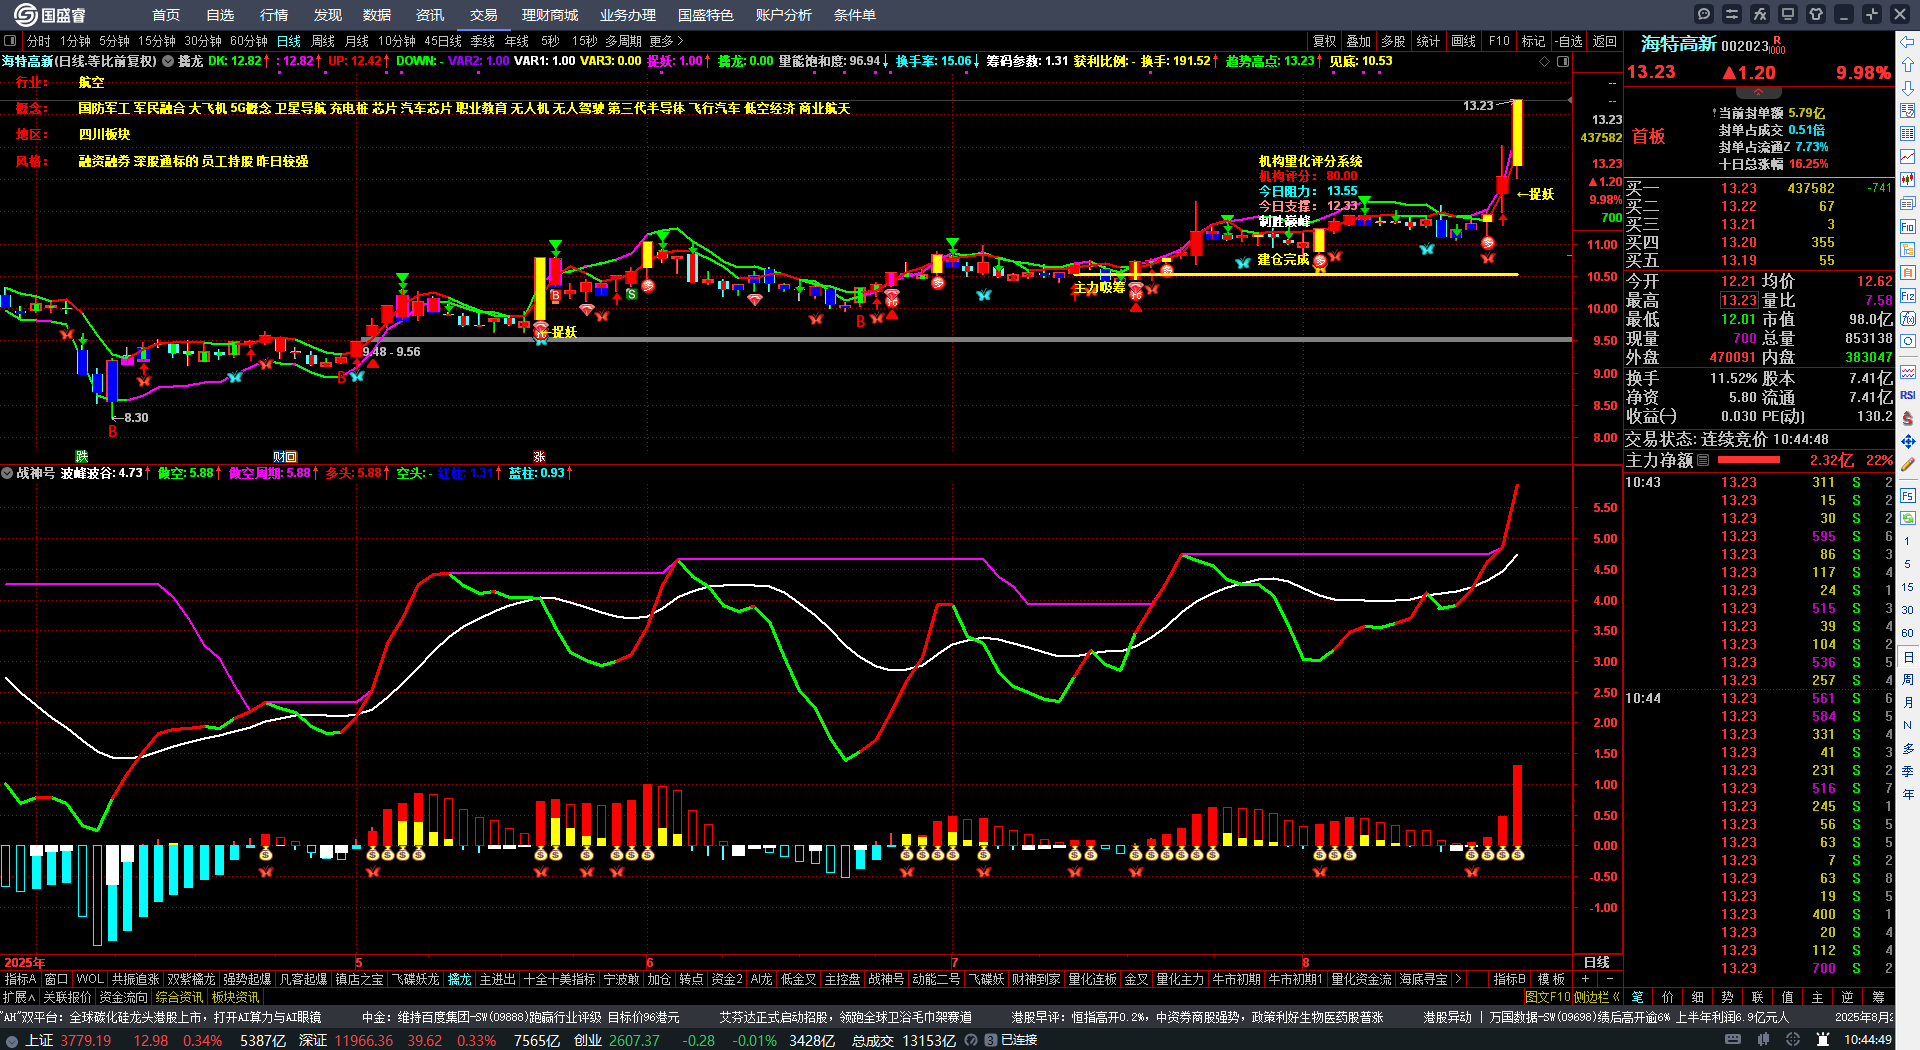1920x1050 pixels.
Task: Open the 指标A indicator group
Action: pos(21,979)
